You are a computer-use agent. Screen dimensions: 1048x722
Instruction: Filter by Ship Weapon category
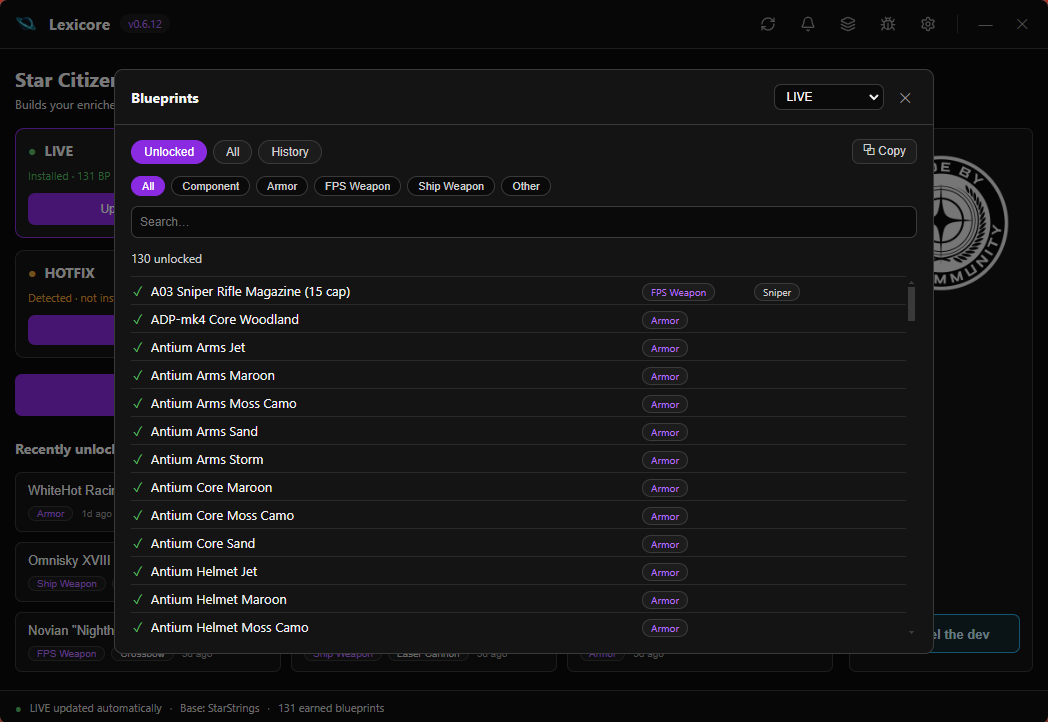coord(451,186)
